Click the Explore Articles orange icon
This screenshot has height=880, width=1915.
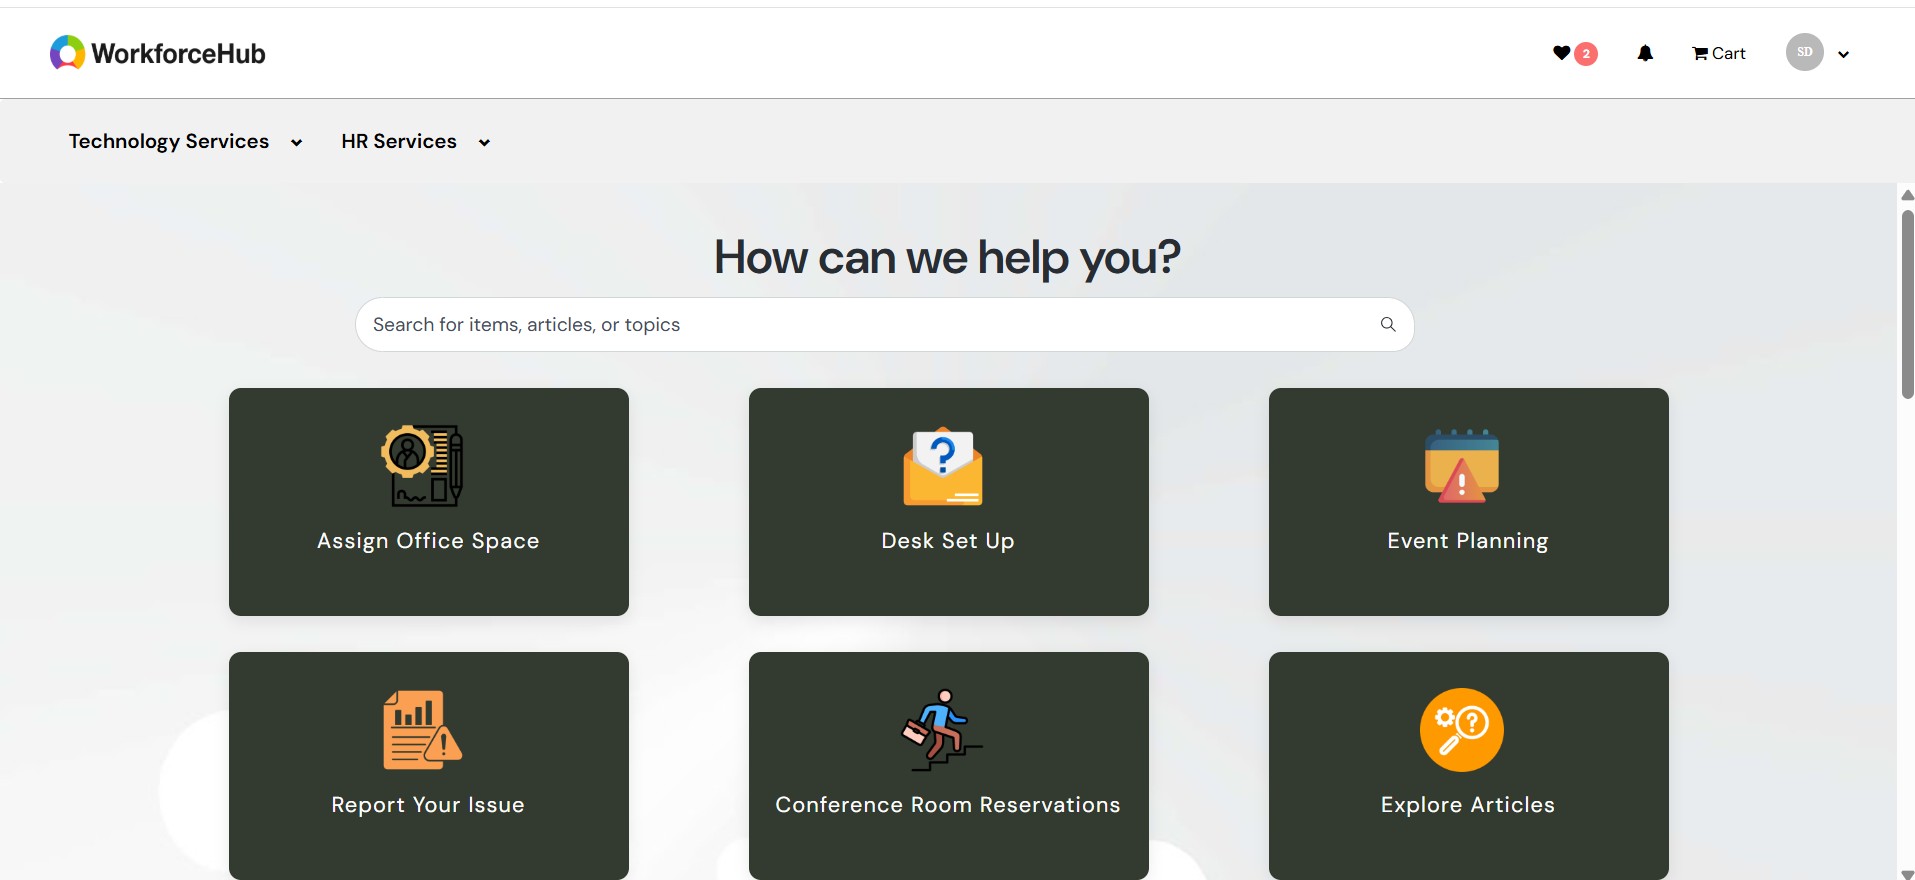click(x=1462, y=730)
